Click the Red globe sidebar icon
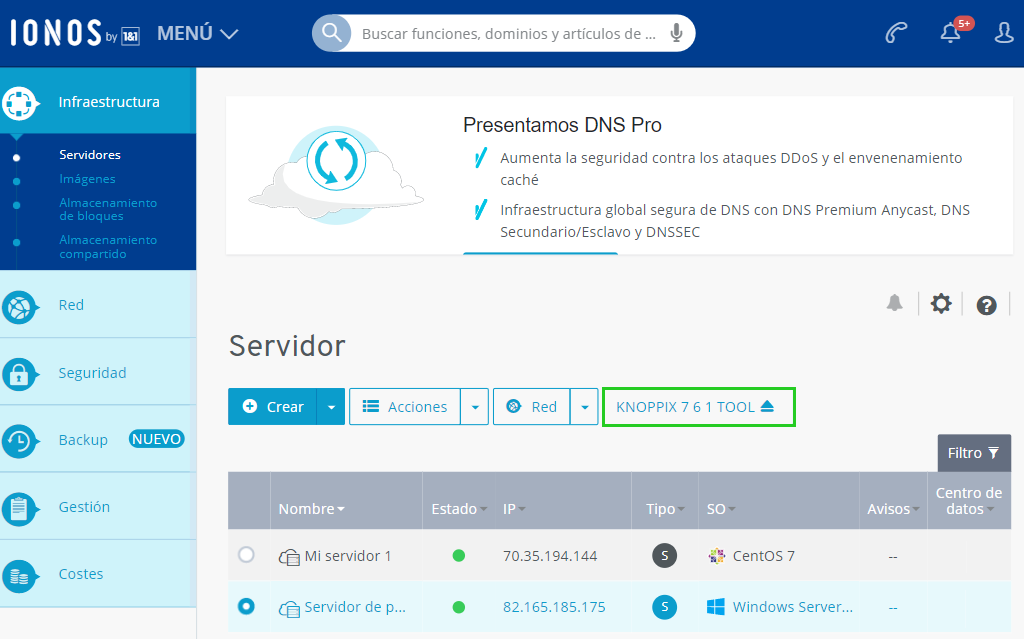 click(19, 306)
